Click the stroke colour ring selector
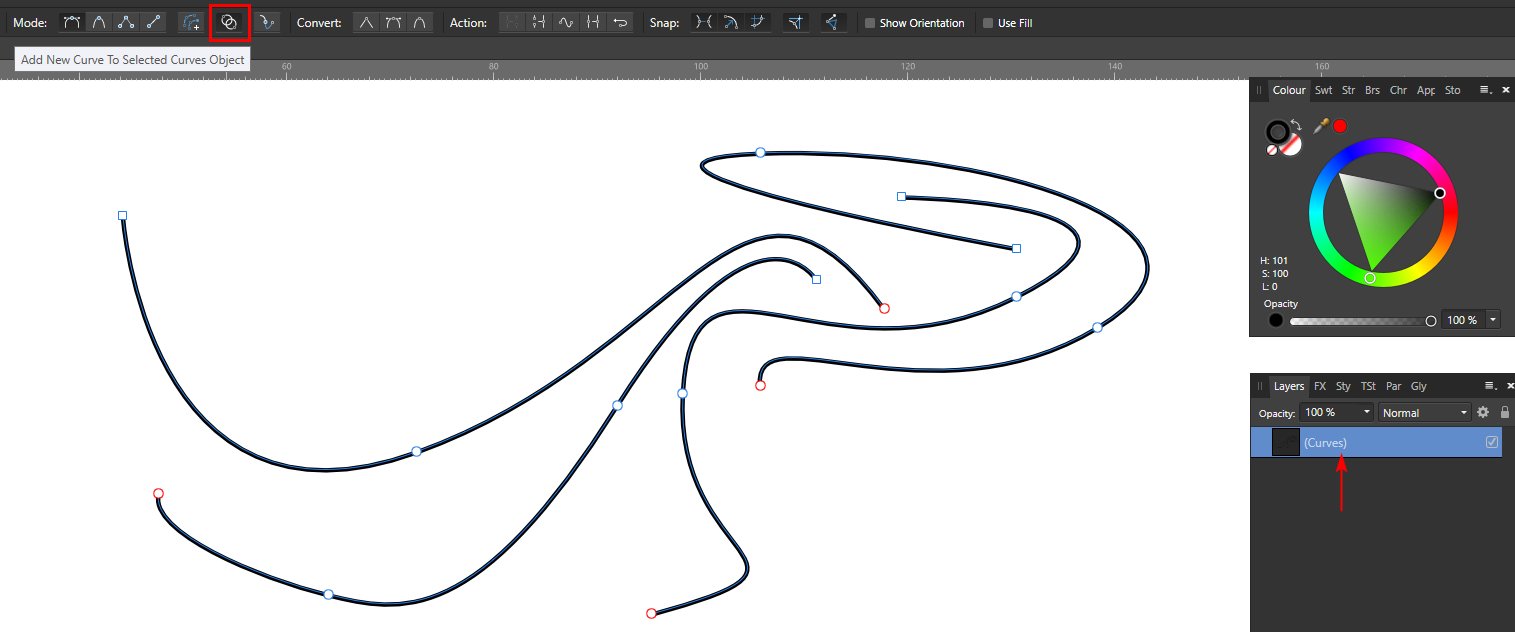The width and height of the screenshot is (1515, 632). point(1278,132)
